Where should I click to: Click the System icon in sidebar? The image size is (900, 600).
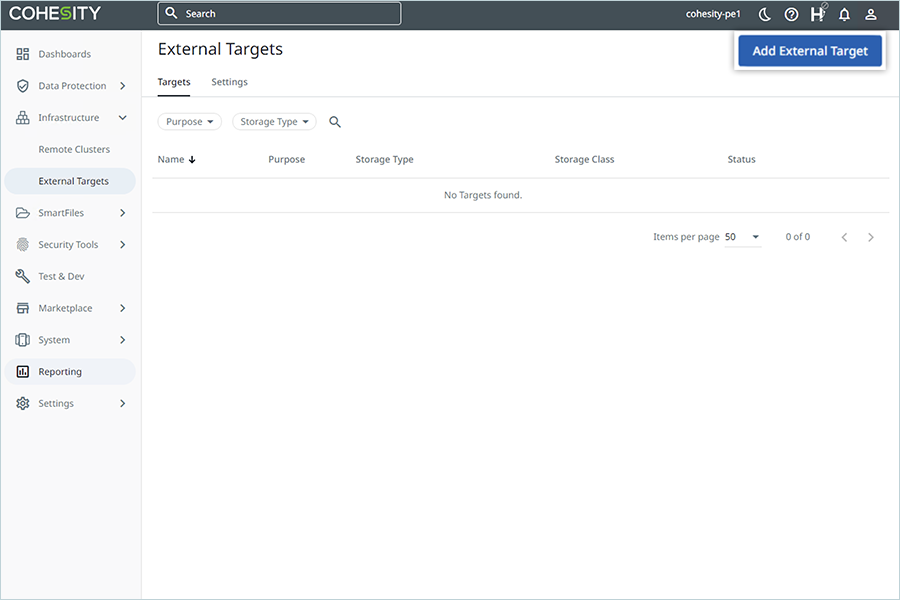22,340
